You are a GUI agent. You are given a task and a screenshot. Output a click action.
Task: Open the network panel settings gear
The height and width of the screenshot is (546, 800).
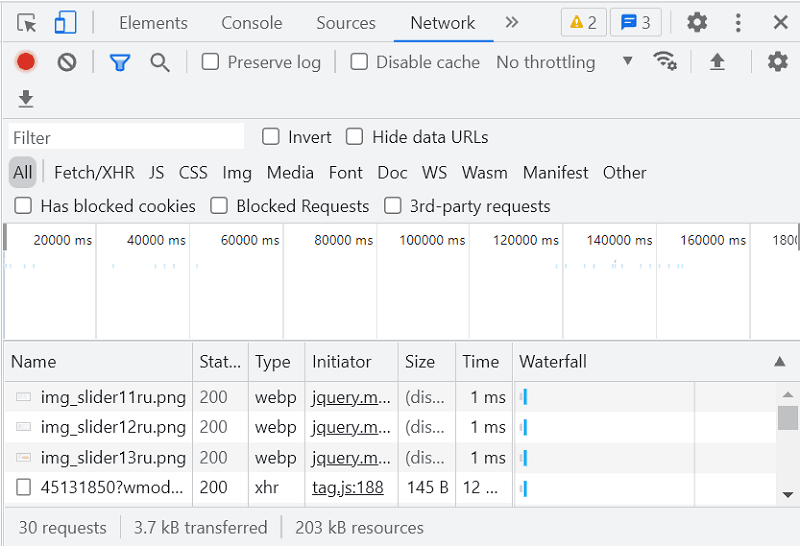point(778,62)
